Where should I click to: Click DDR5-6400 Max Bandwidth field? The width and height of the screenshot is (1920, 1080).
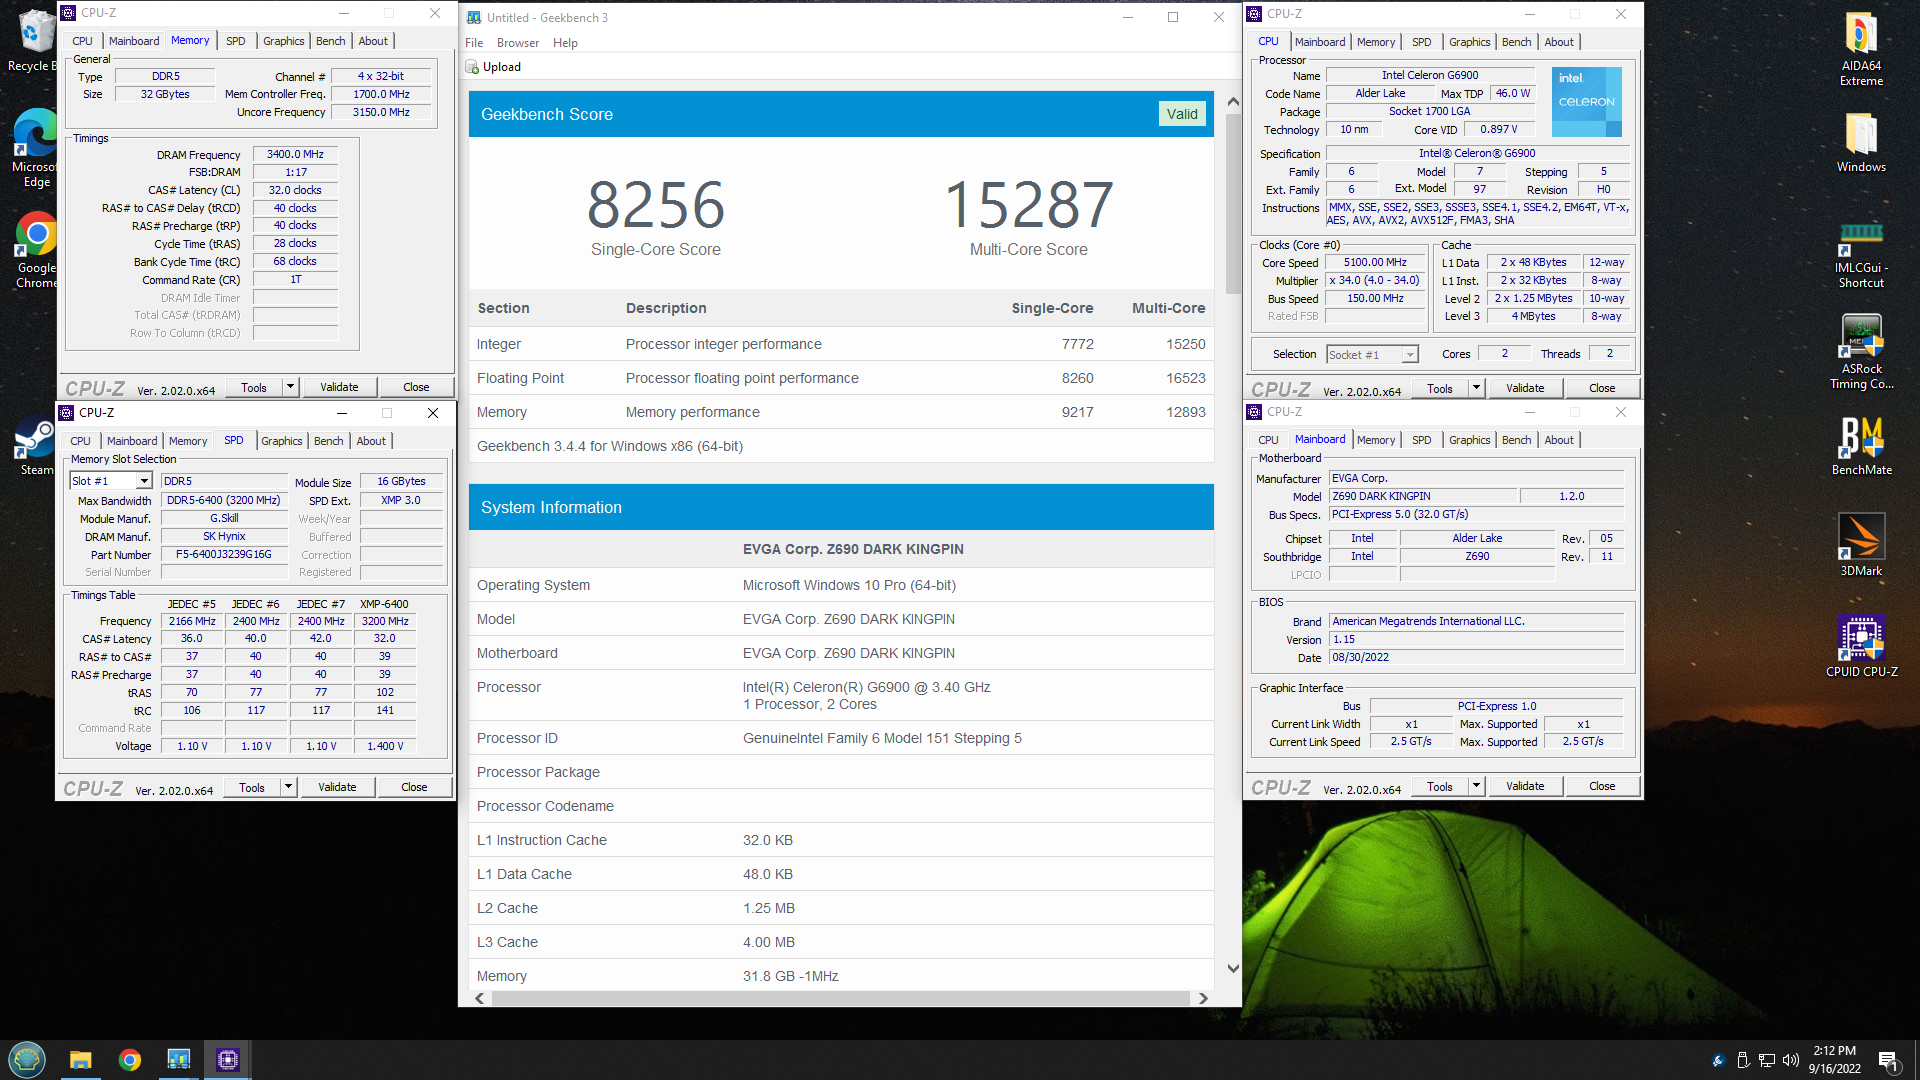pos(223,500)
